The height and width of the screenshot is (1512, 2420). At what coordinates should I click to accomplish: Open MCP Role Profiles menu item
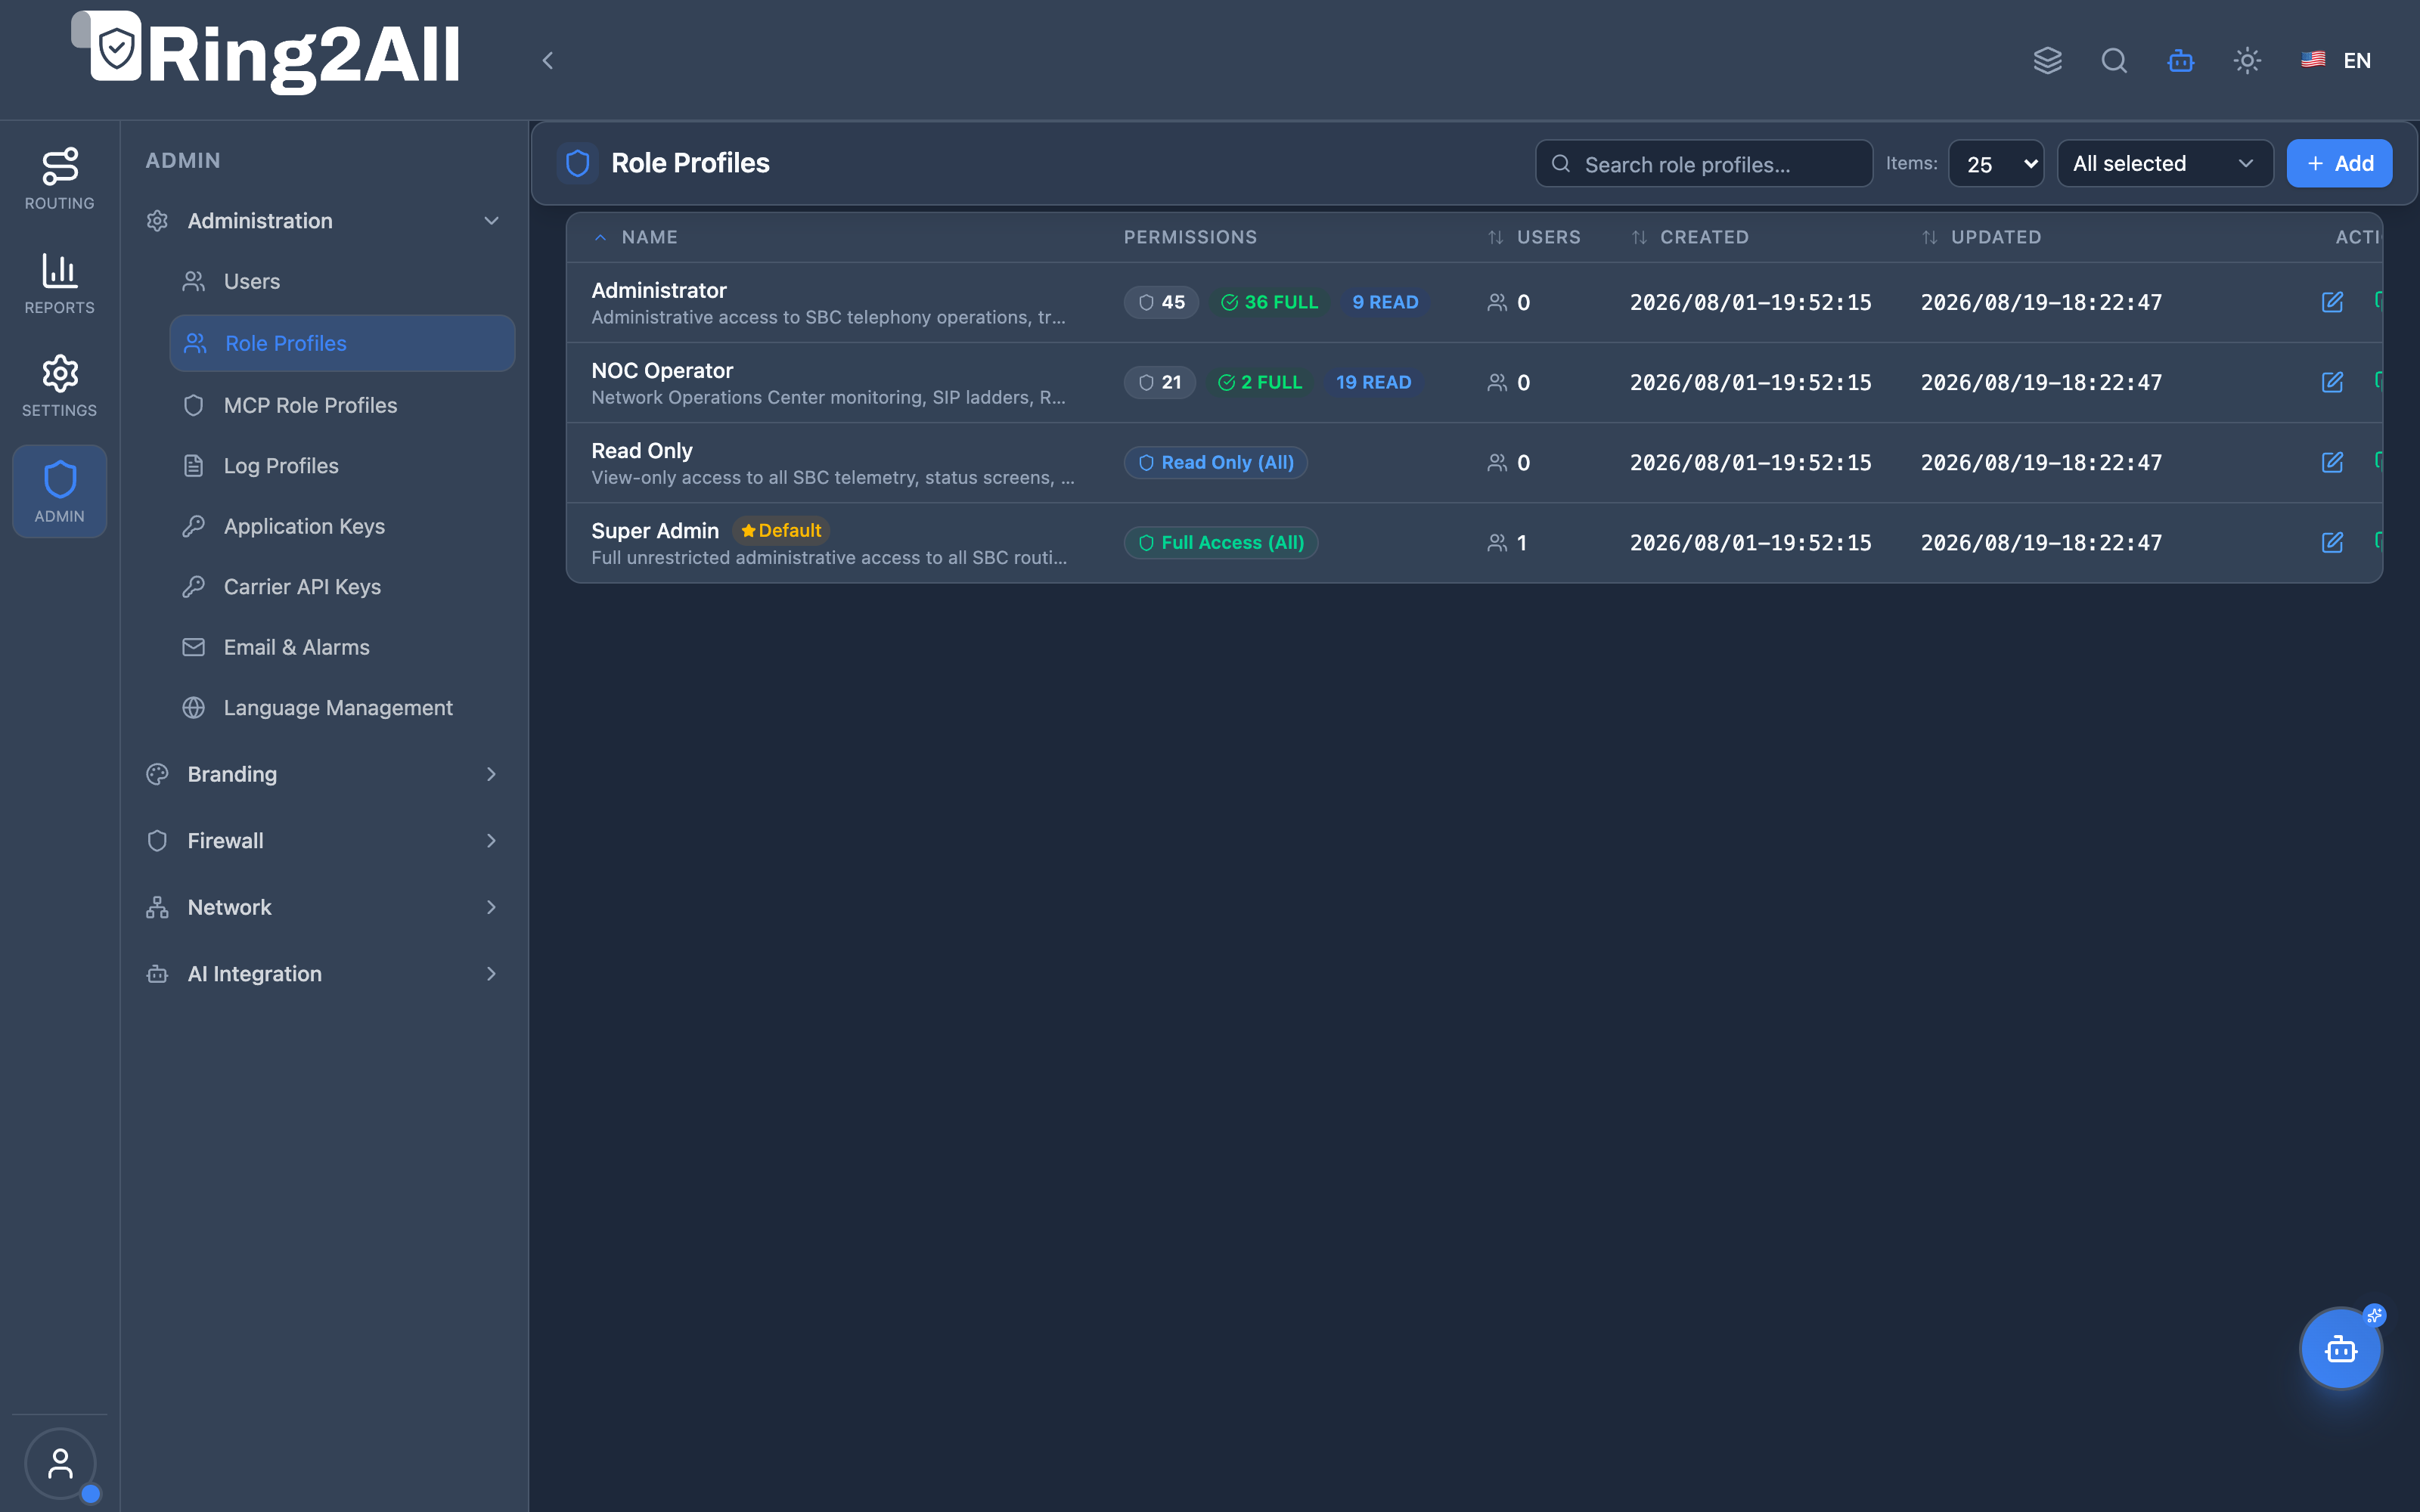(342, 405)
